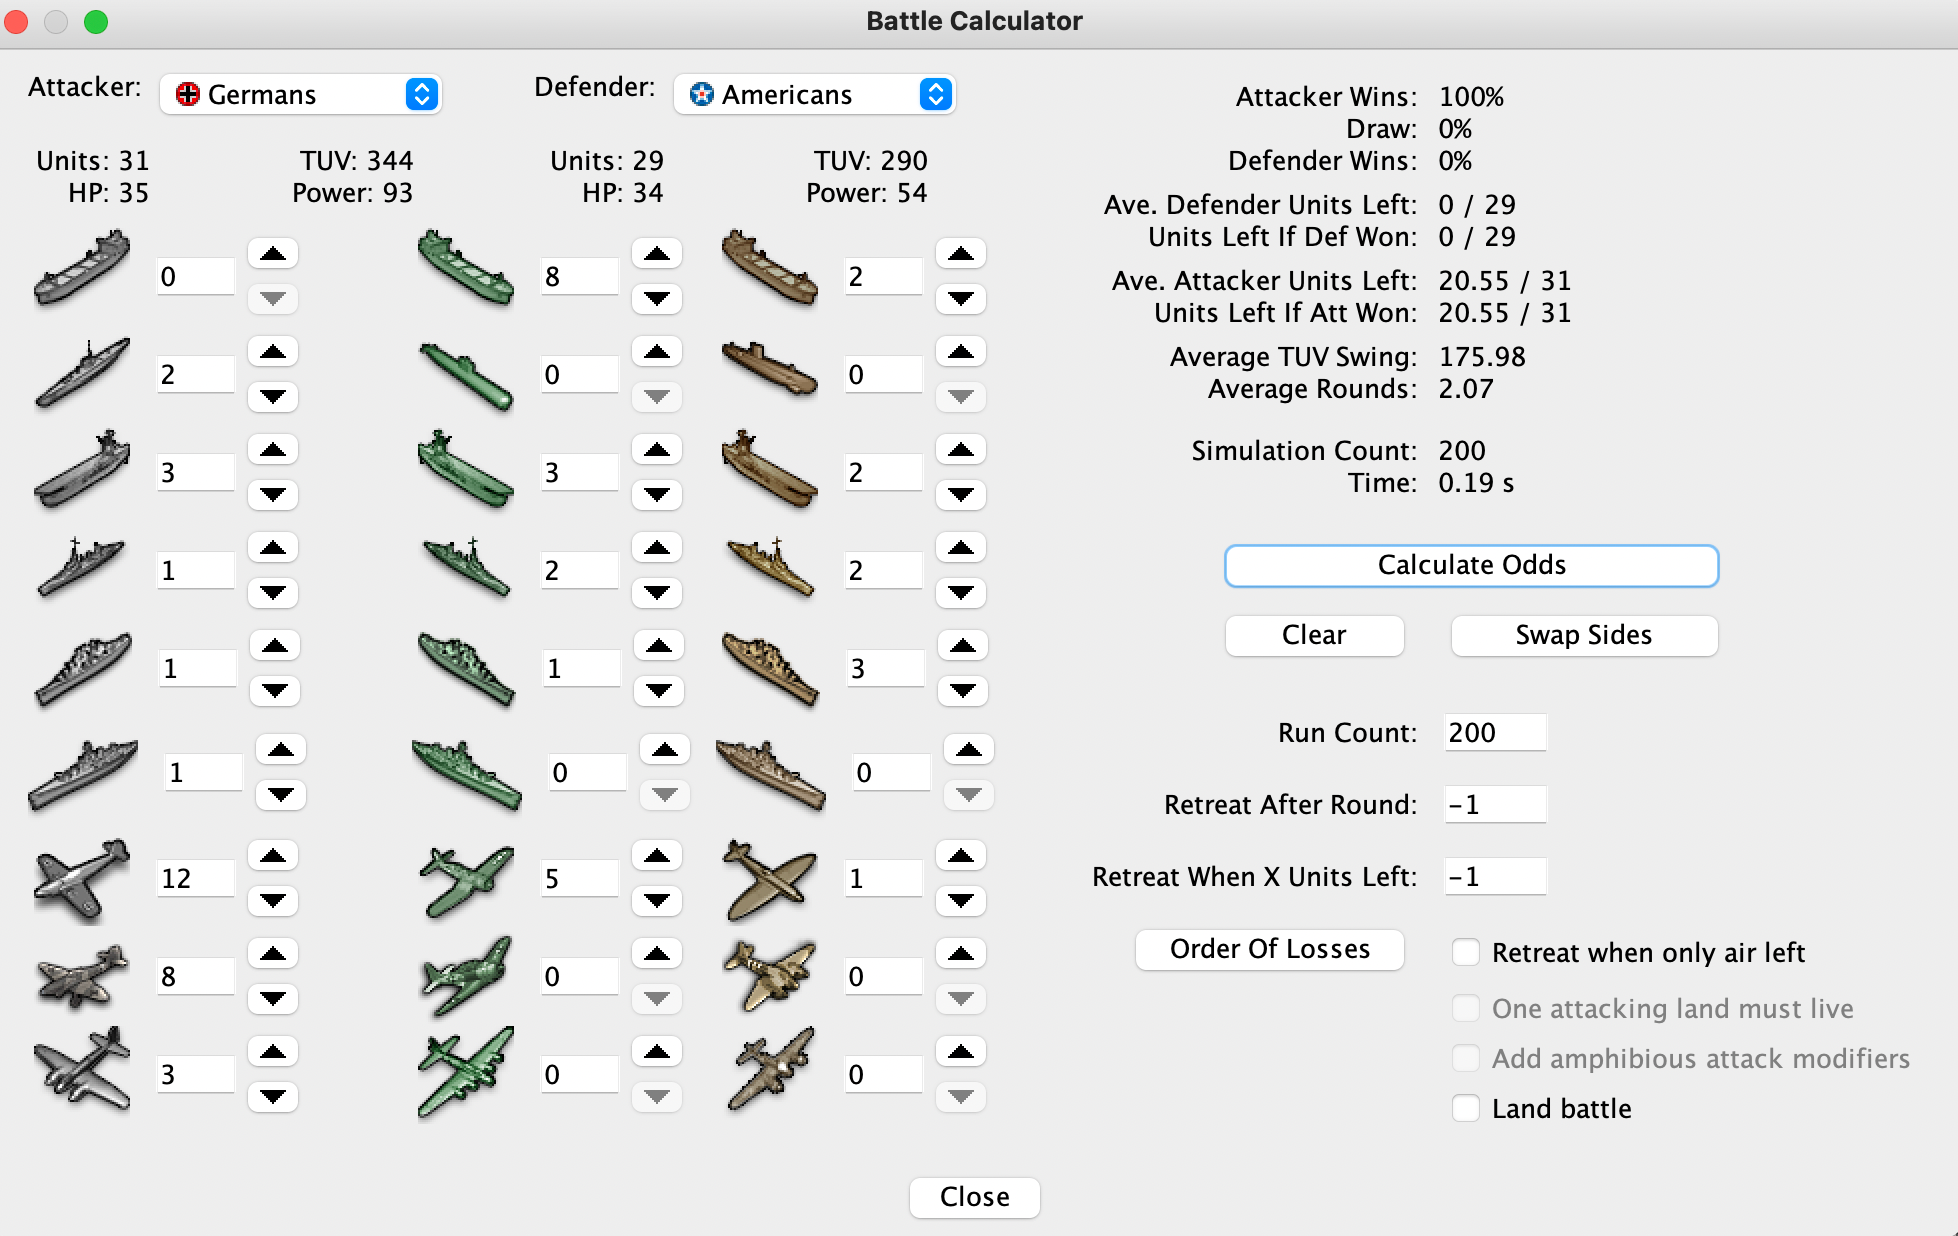Viewport: 1958px width, 1236px height.
Task: Click the Clear button
Action: pyautogui.click(x=1314, y=635)
